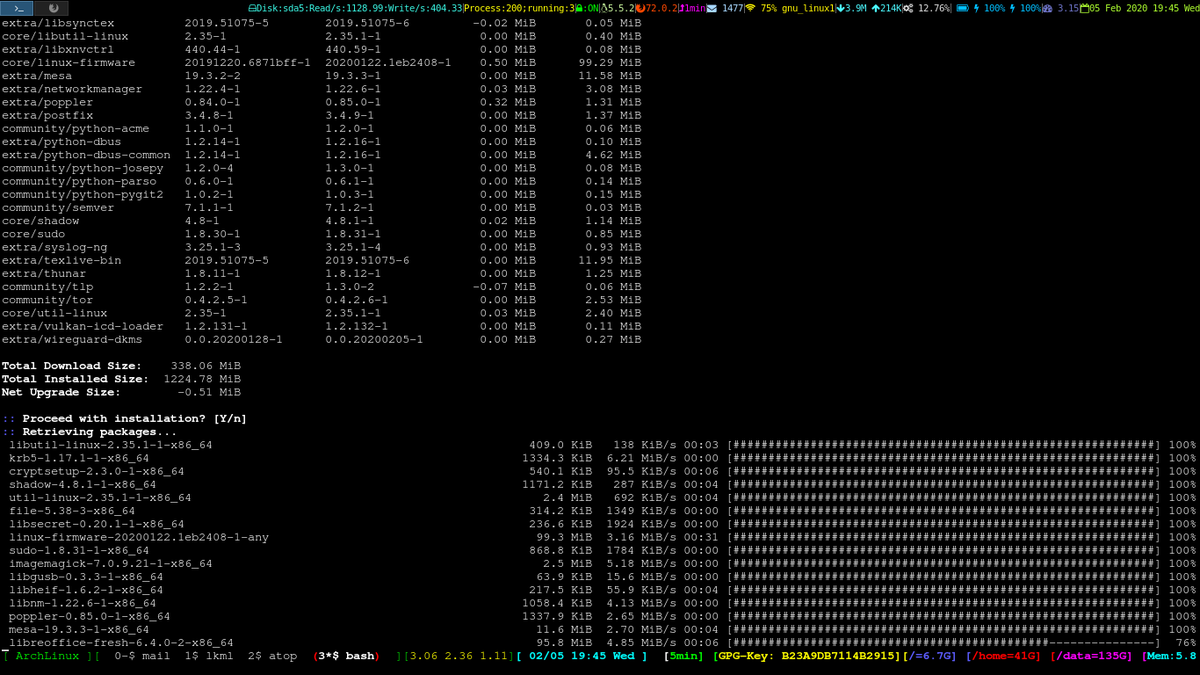Click the green lock icon showing ON
Viewport: 1200px width, 675px height.
[579, 8]
